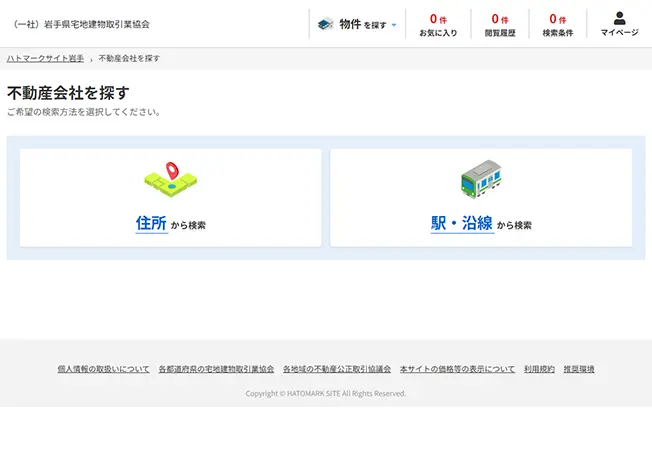View 閲覧履歴 browsing history

(500, 24)
